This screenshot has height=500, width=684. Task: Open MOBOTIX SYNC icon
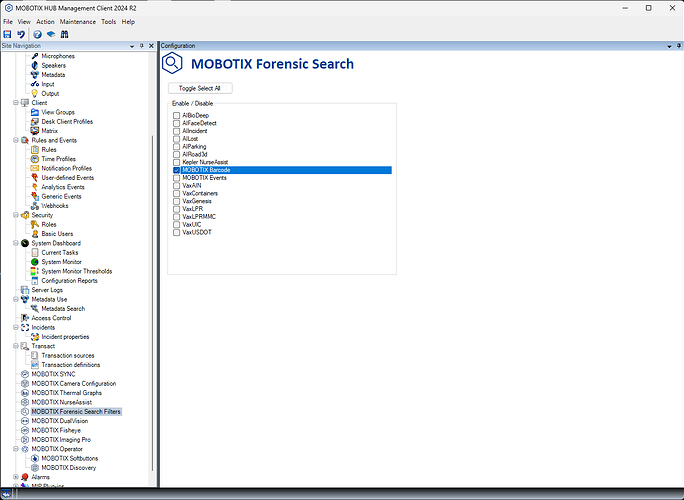coord(25,374)
